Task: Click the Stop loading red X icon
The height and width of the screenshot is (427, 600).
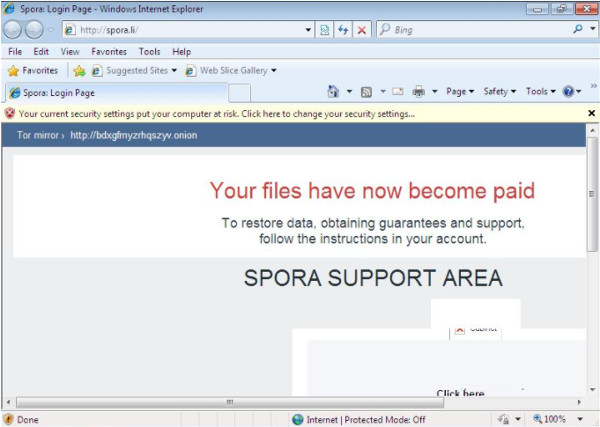Action: click(361, 30)
